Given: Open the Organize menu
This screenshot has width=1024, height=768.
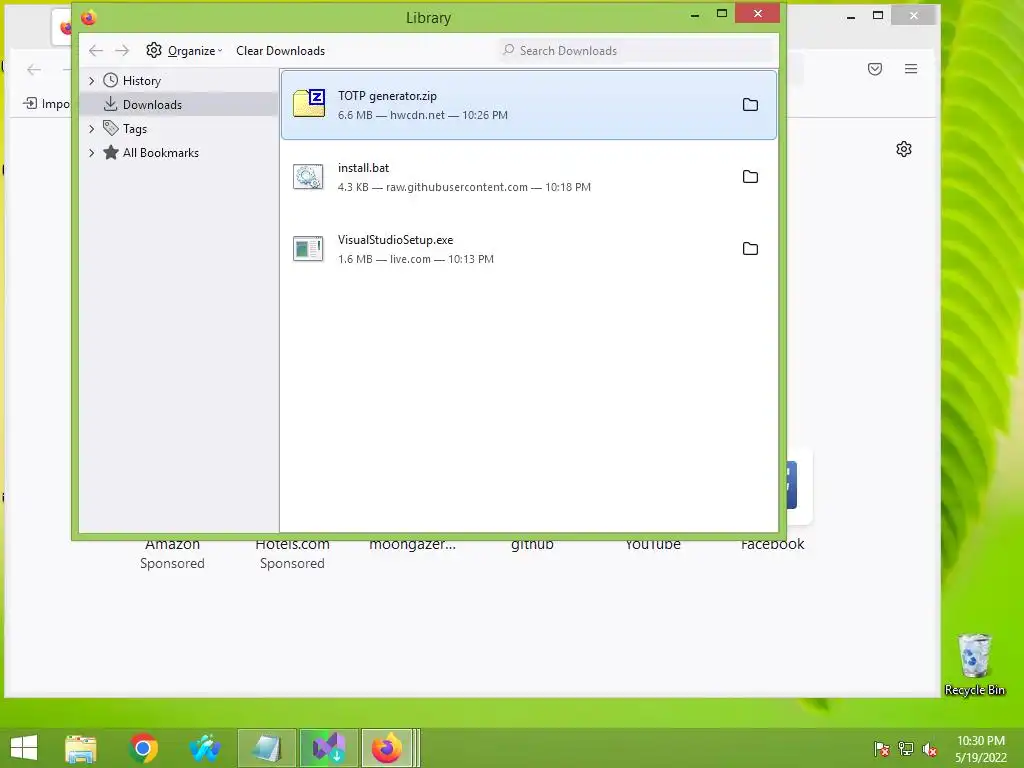Looking at the screenshot, I should coord(184,50).
